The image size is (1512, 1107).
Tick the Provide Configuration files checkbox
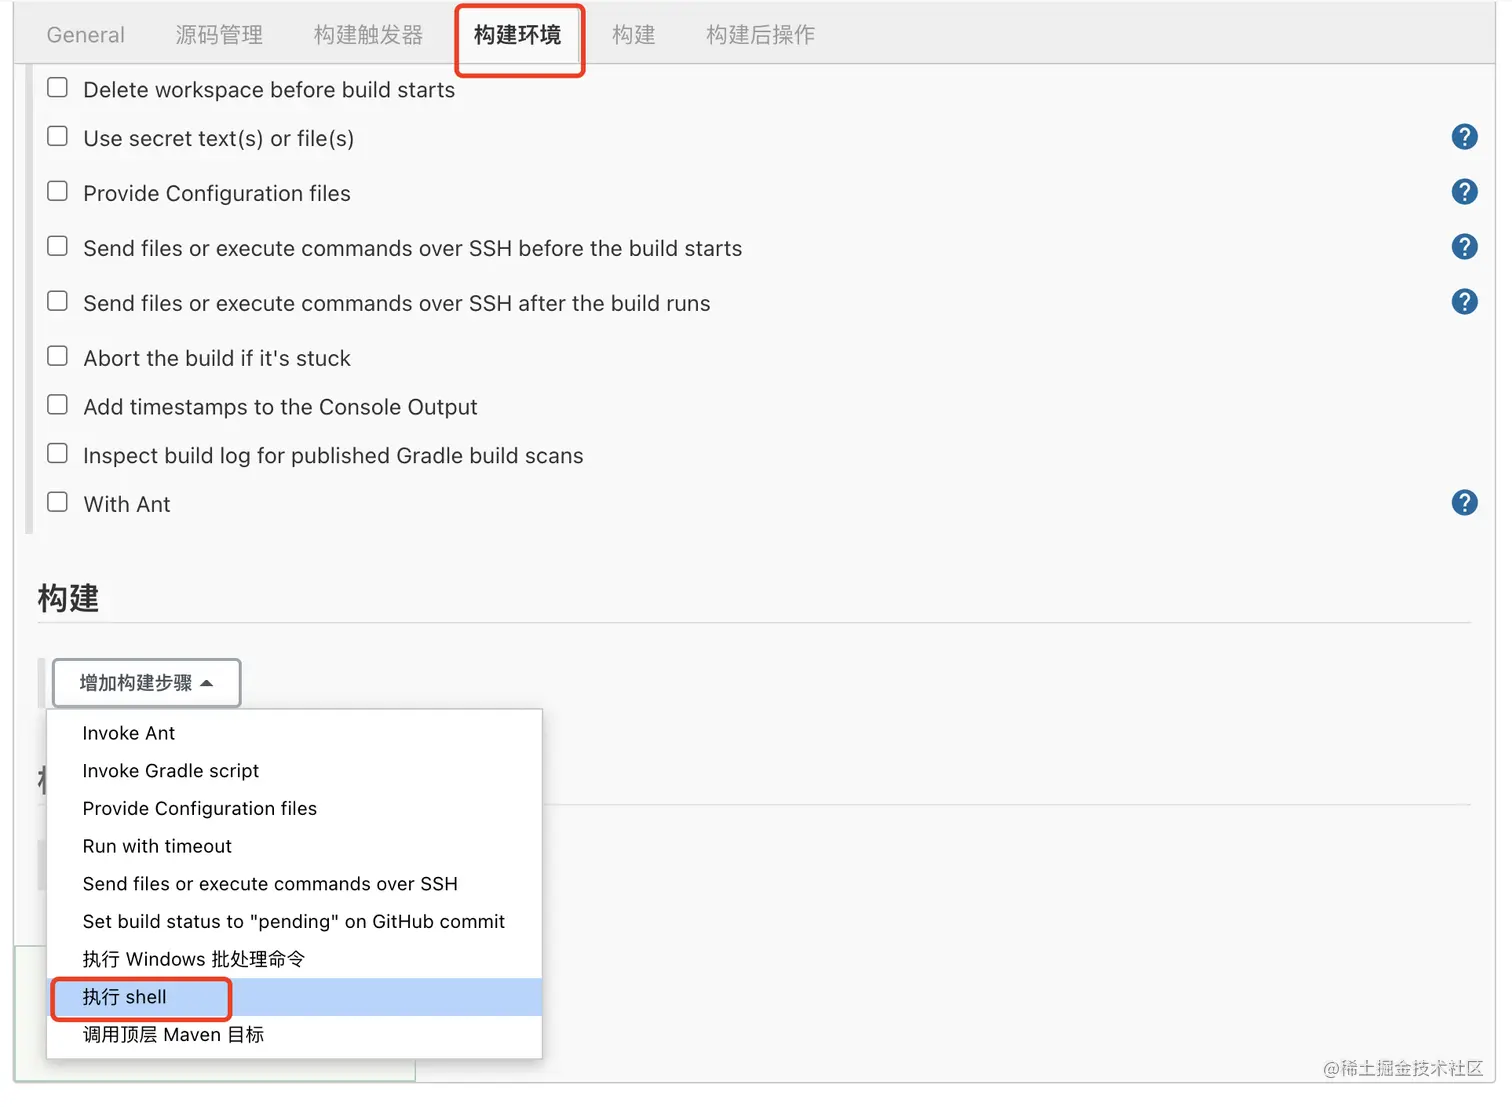[58, 191]
